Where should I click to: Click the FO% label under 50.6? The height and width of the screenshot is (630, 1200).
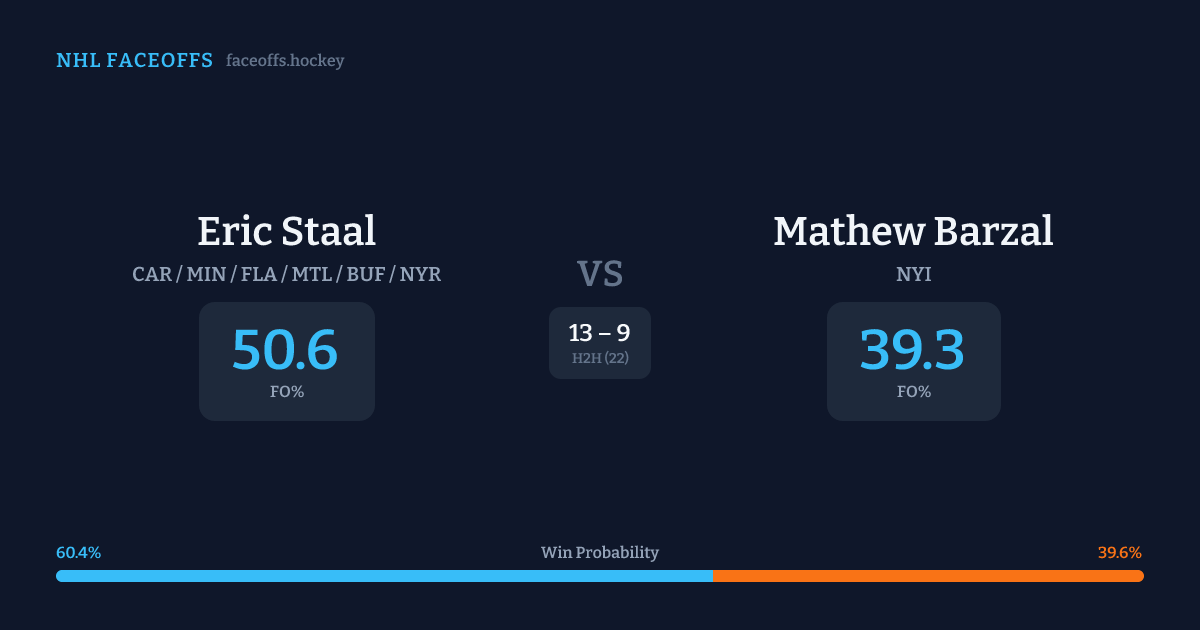(286, 392)
